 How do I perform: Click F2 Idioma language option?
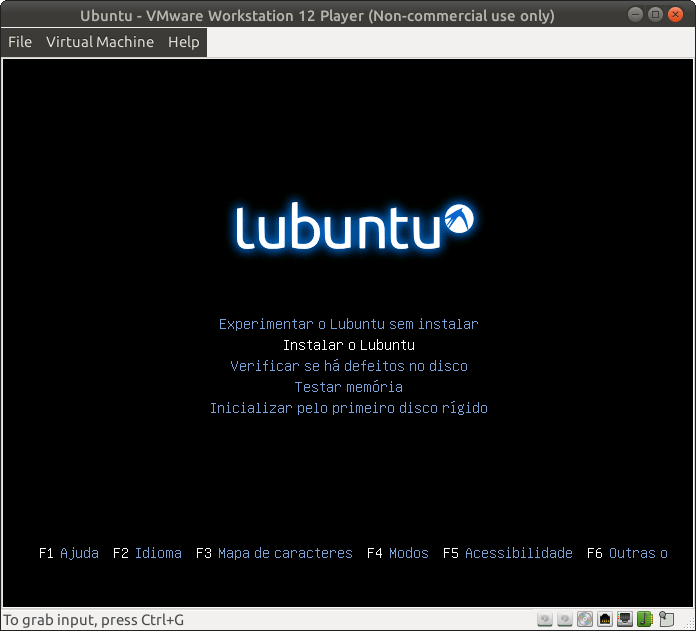tap(147, 553)
